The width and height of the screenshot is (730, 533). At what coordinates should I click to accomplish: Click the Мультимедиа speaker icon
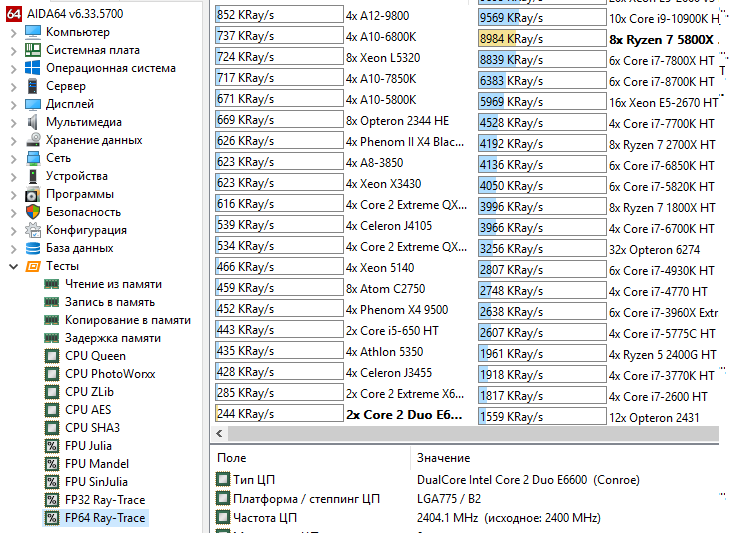[33, 122]
